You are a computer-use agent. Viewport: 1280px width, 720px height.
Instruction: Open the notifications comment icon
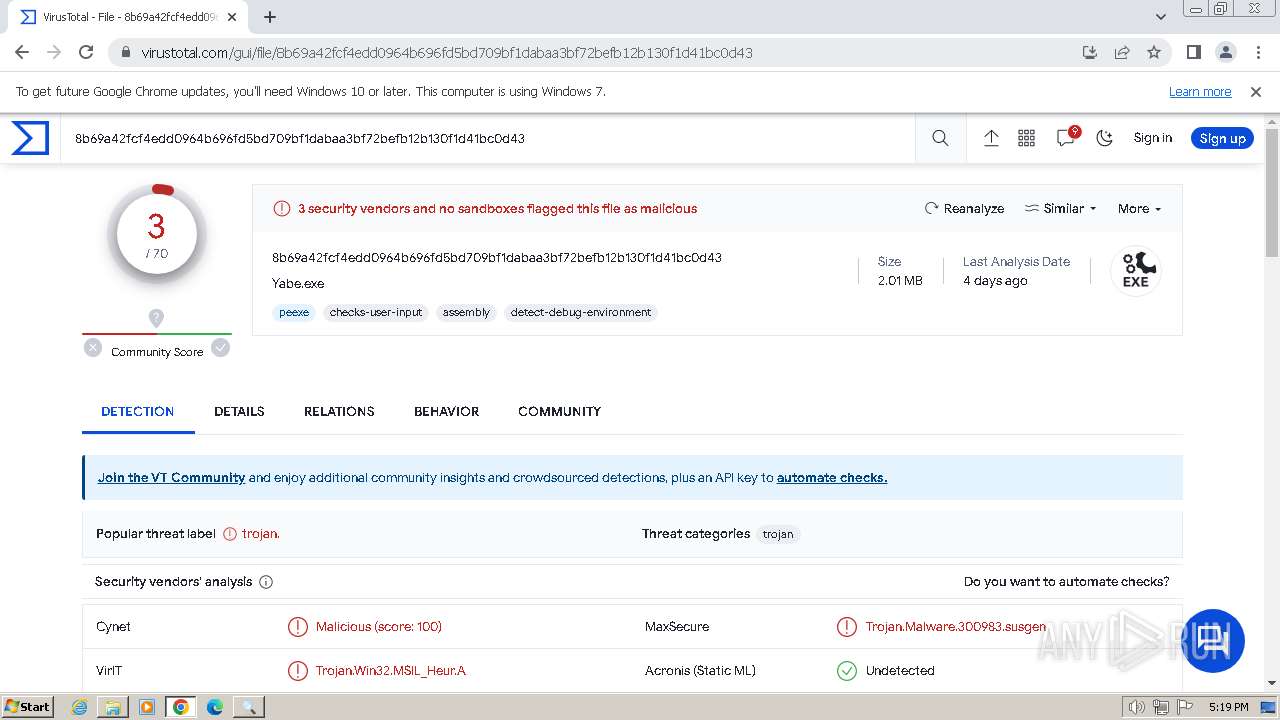[1066, 138]
